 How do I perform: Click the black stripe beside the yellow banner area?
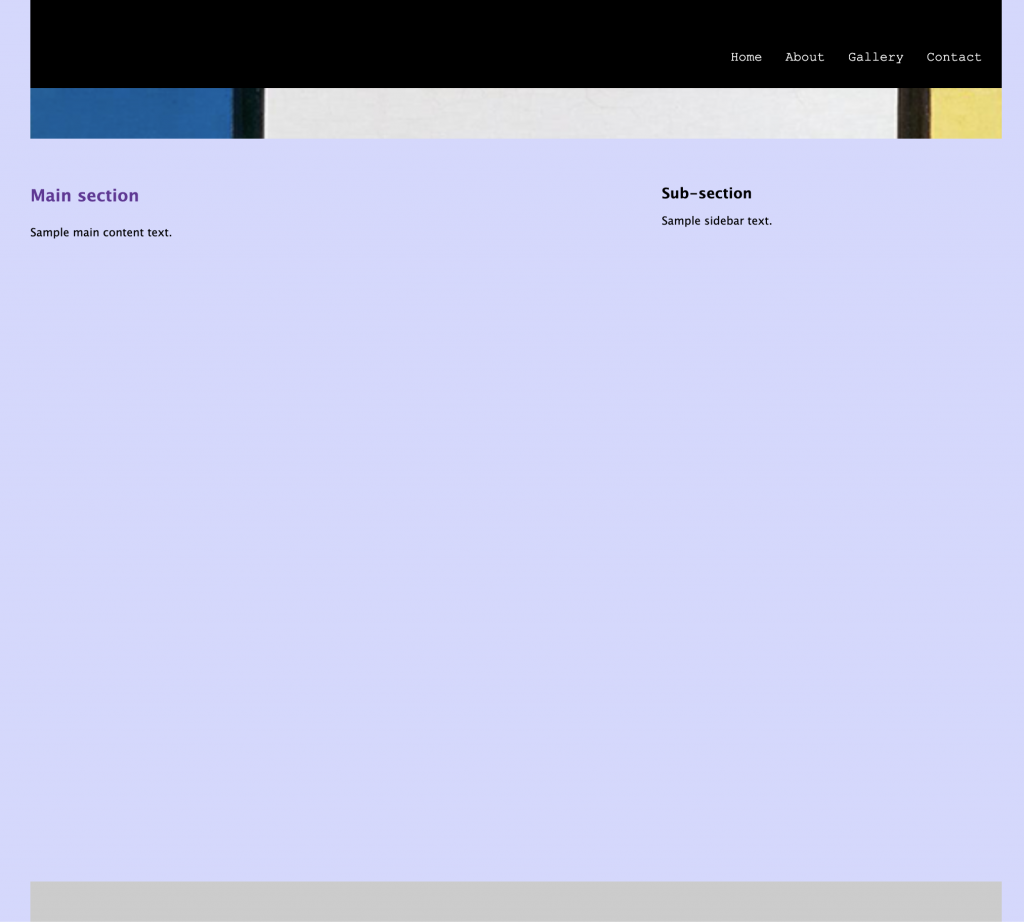pyautogui.click(x=913, y=114)
